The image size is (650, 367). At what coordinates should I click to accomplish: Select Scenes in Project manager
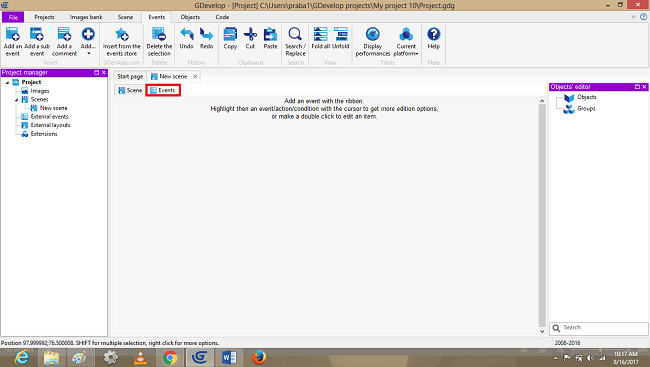pyautogui.click(x=39, y=100)
